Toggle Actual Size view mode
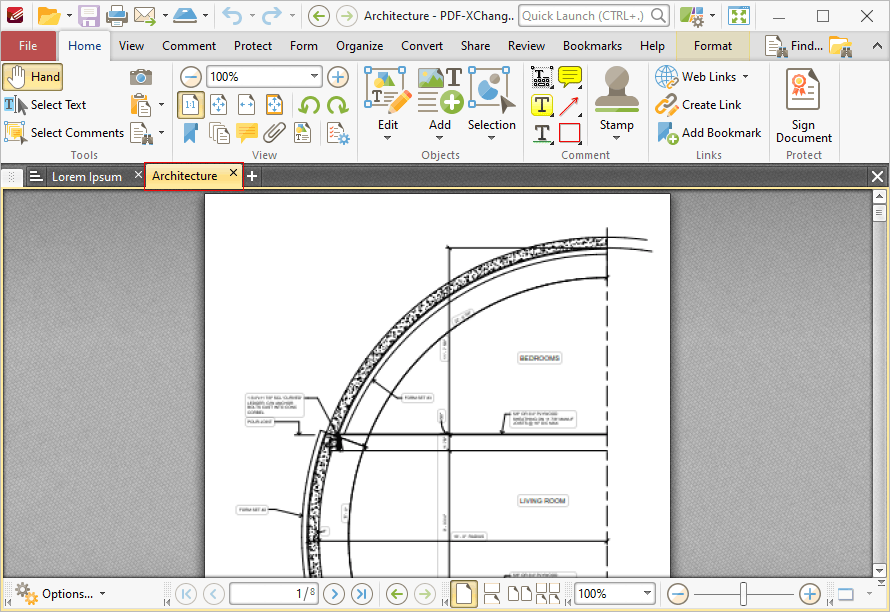The width and height of the screenshot is (890, 612). click(x=191, y=105)
